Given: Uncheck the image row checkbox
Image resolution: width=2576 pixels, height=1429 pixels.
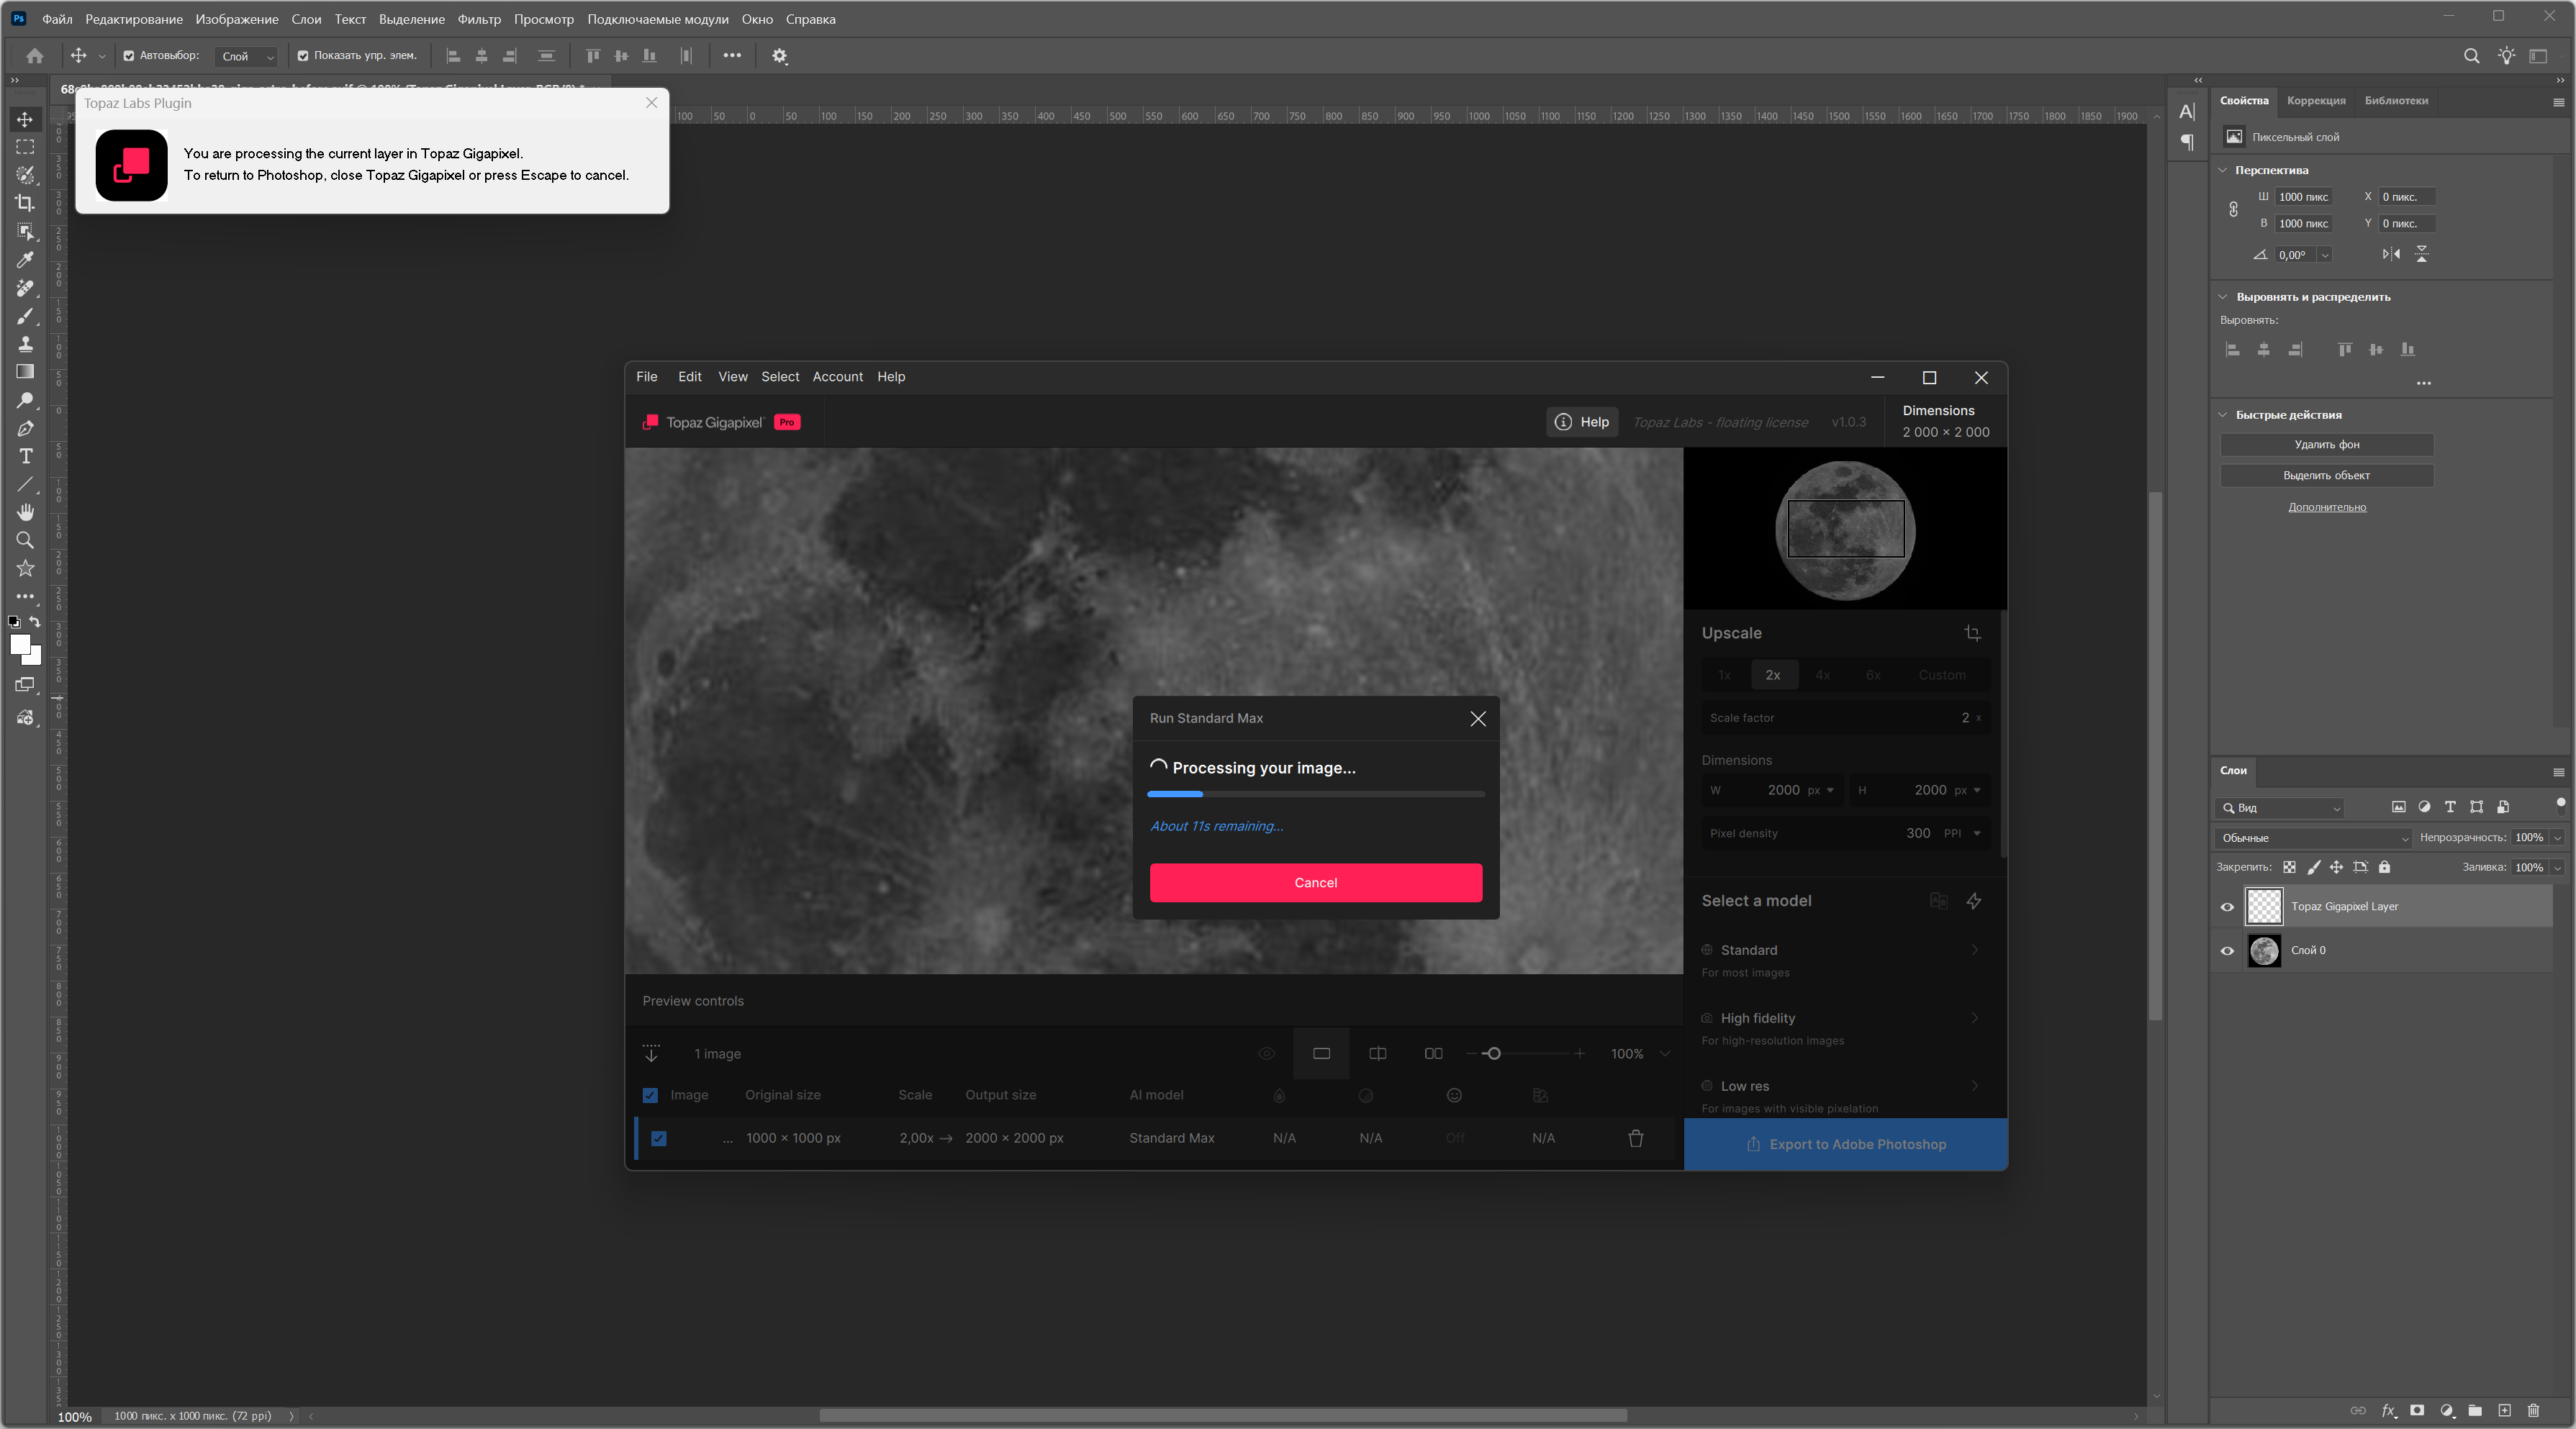Looking at the screenshot, I should click(659, 1138).
